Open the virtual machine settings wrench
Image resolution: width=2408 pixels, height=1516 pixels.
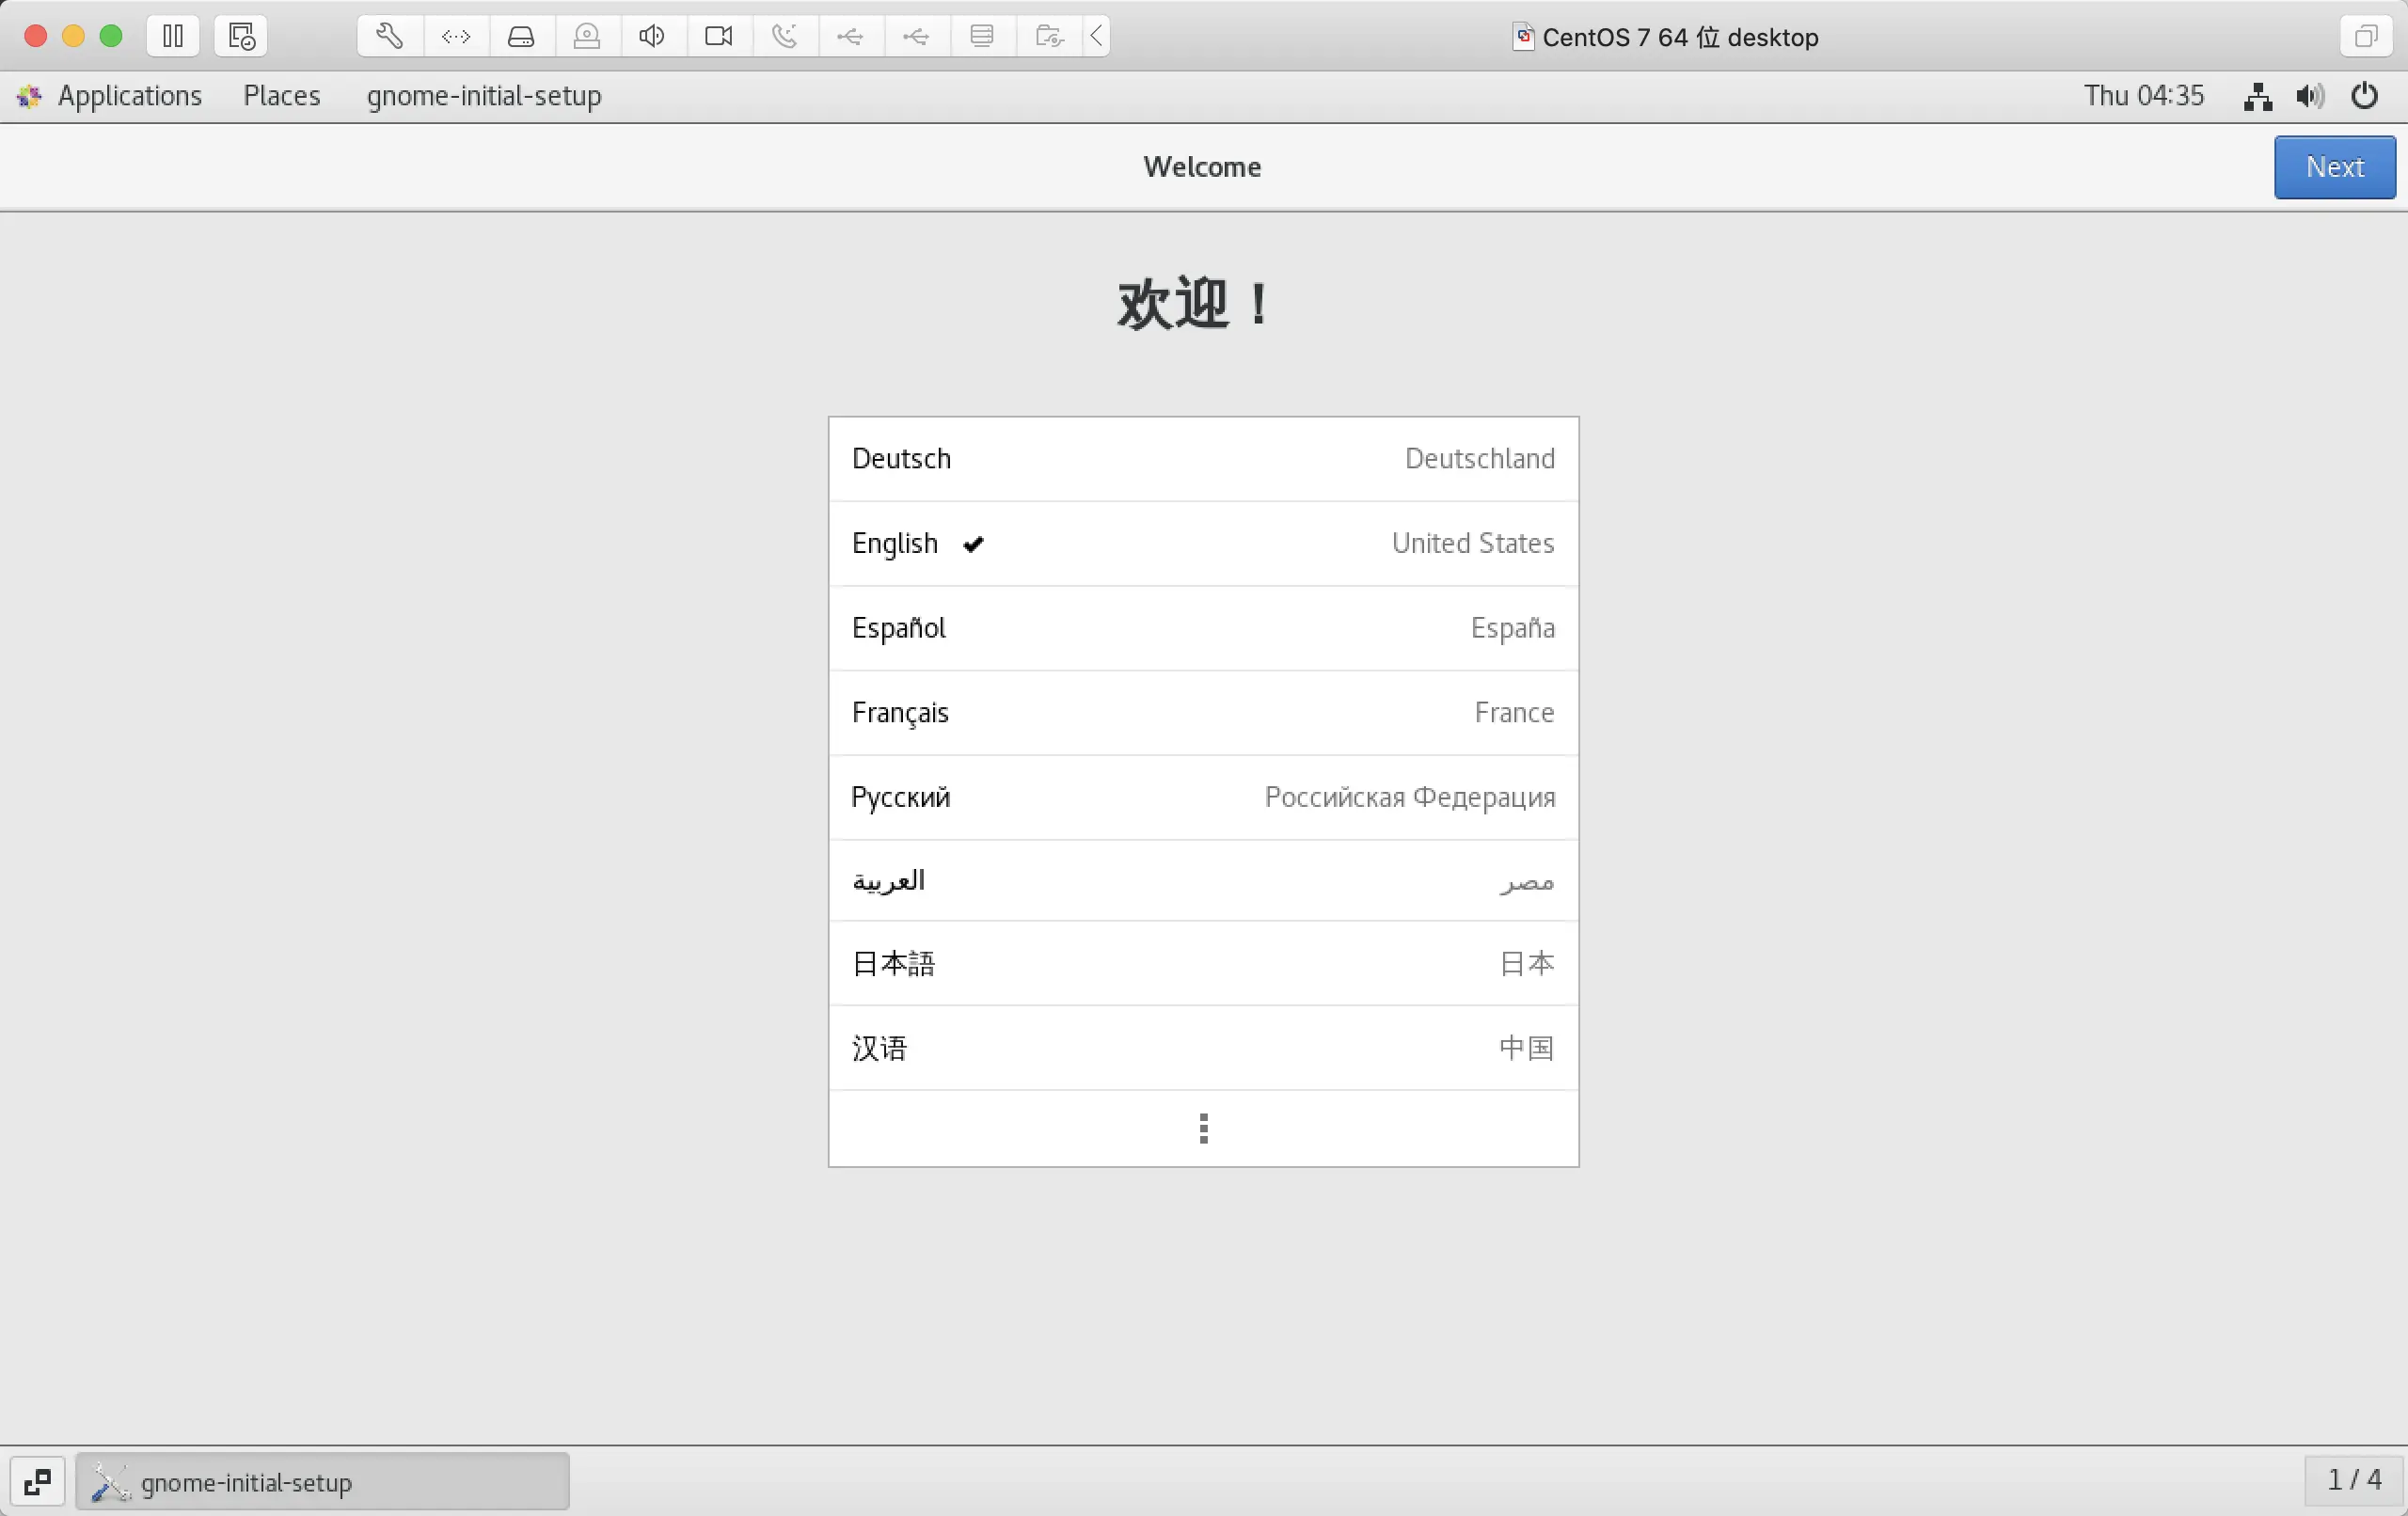[389, 37]
